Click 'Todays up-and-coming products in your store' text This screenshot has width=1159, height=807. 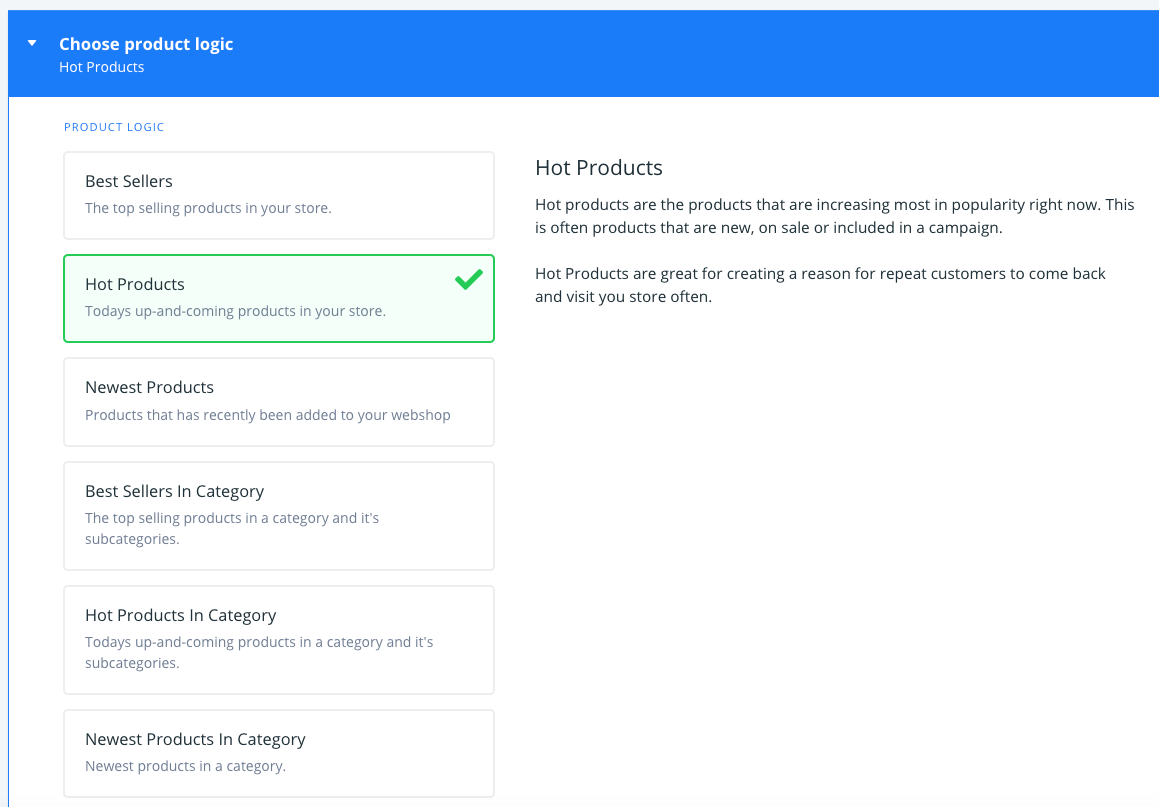pyautogui.click(x=235, y=311)
